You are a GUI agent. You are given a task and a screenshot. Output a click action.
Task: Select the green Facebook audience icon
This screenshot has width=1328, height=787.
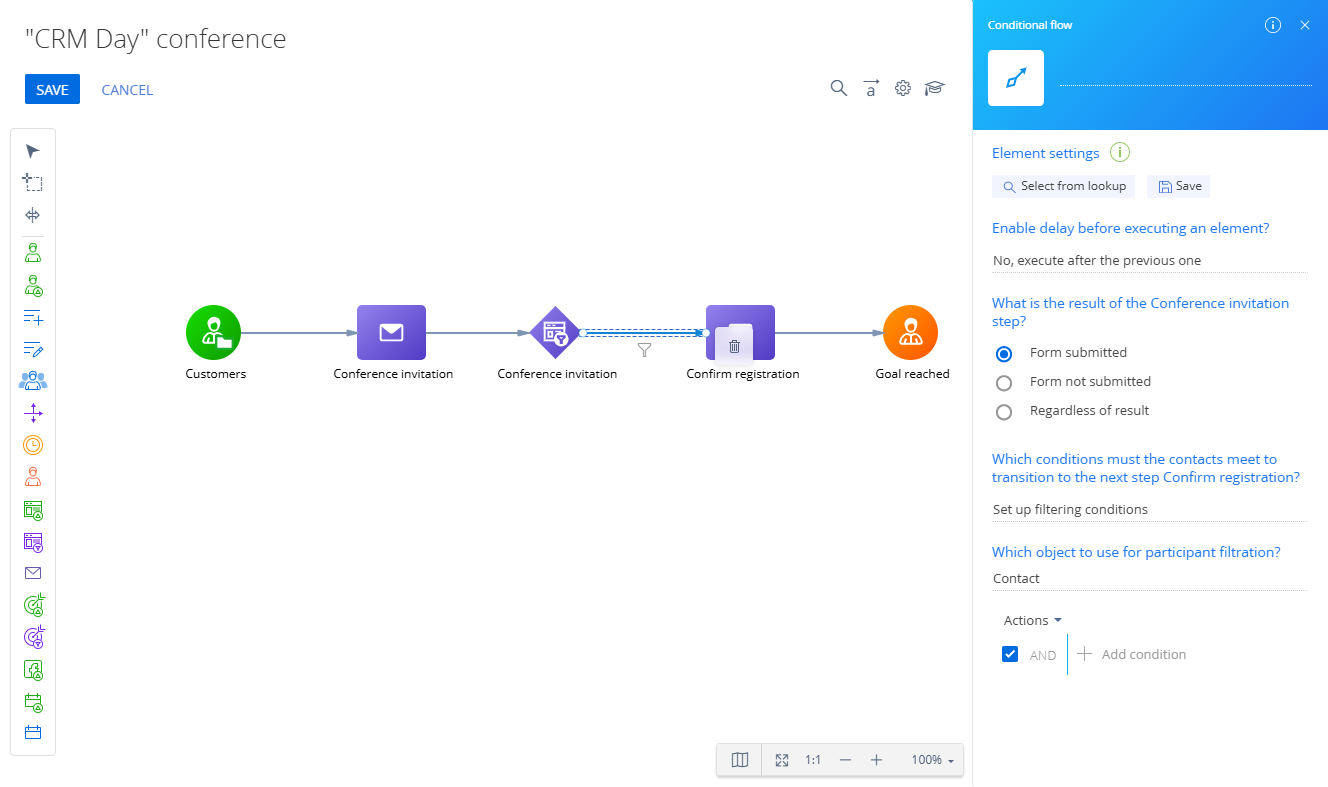coord(33,670)
